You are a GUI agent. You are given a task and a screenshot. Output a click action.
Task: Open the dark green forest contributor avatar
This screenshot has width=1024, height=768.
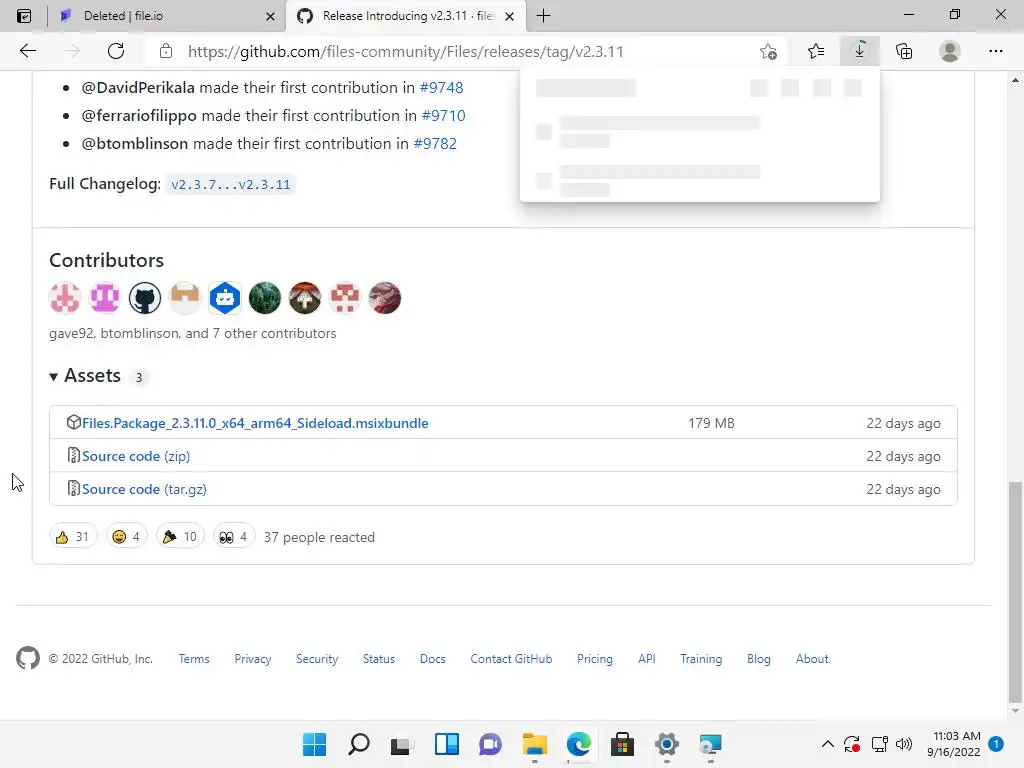pos(264,298)
